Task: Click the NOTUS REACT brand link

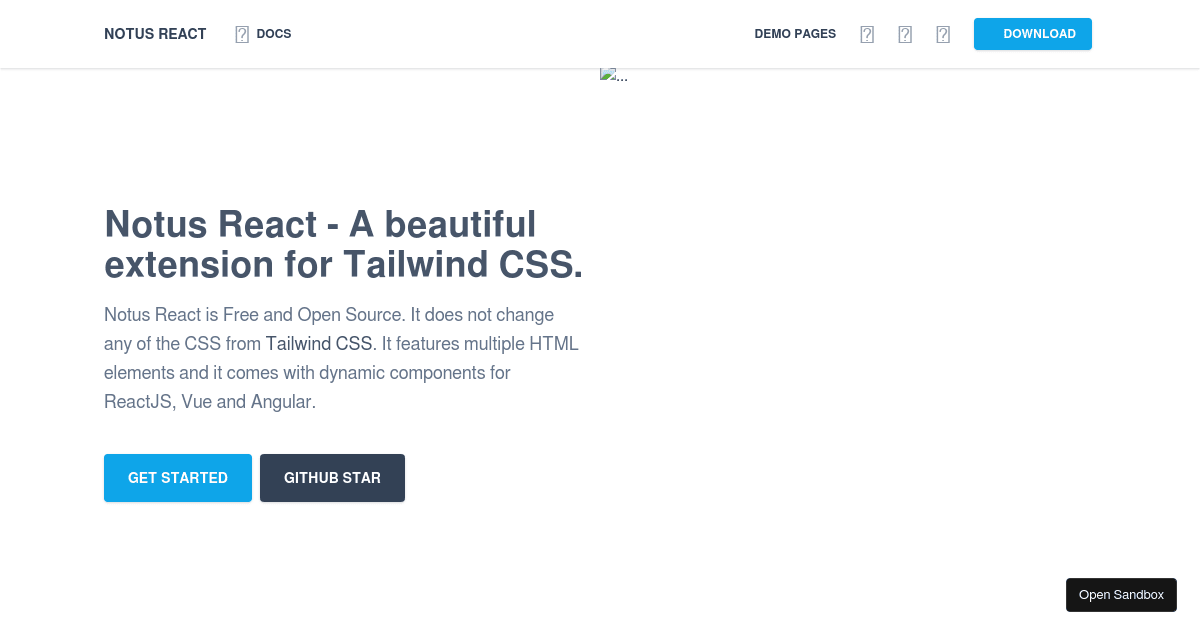Action: (155, 34)
